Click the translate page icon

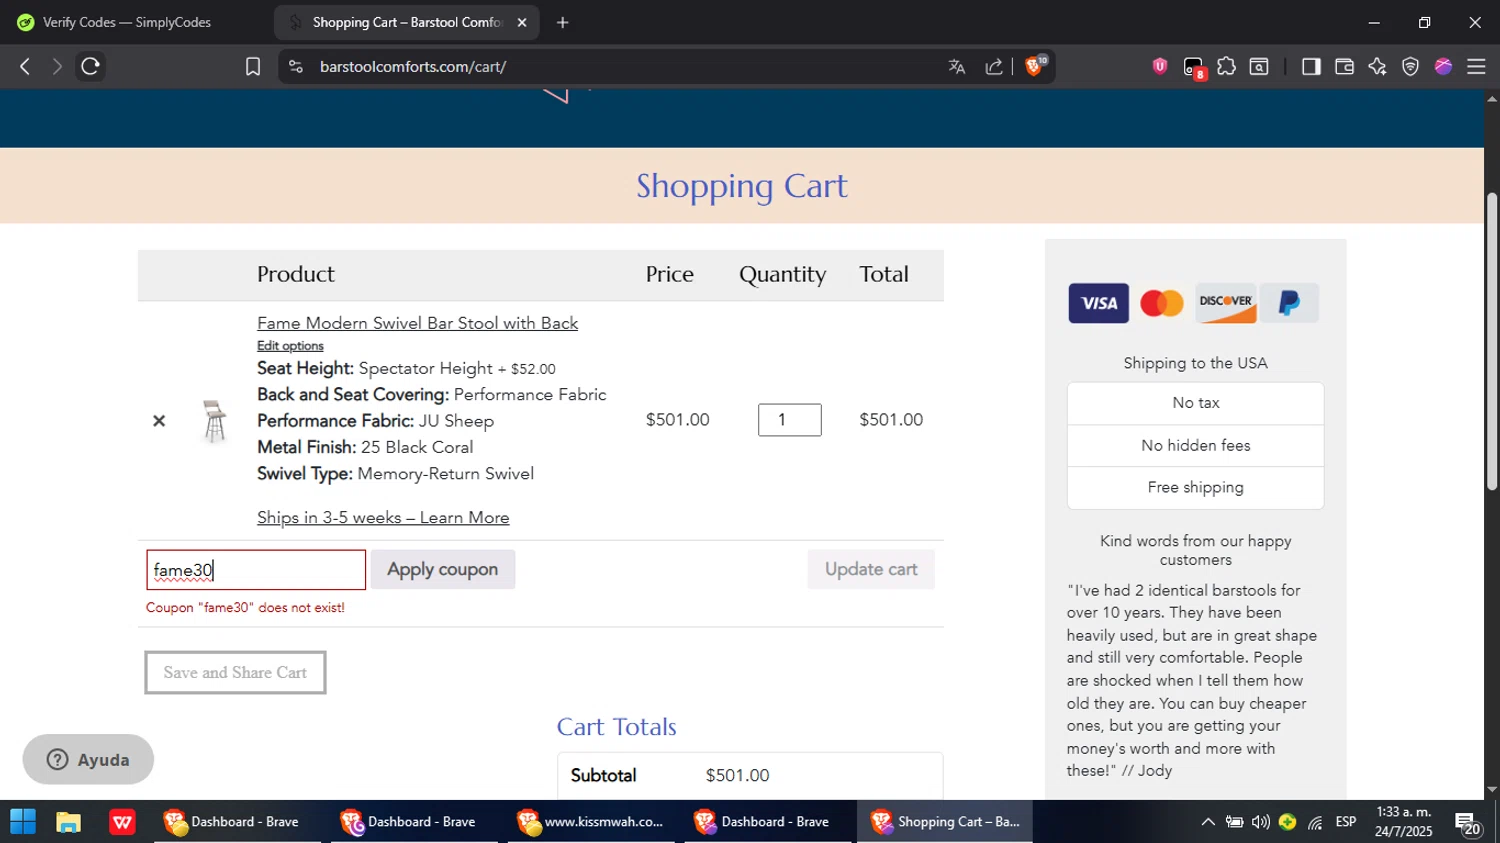[x=957, y=67]
